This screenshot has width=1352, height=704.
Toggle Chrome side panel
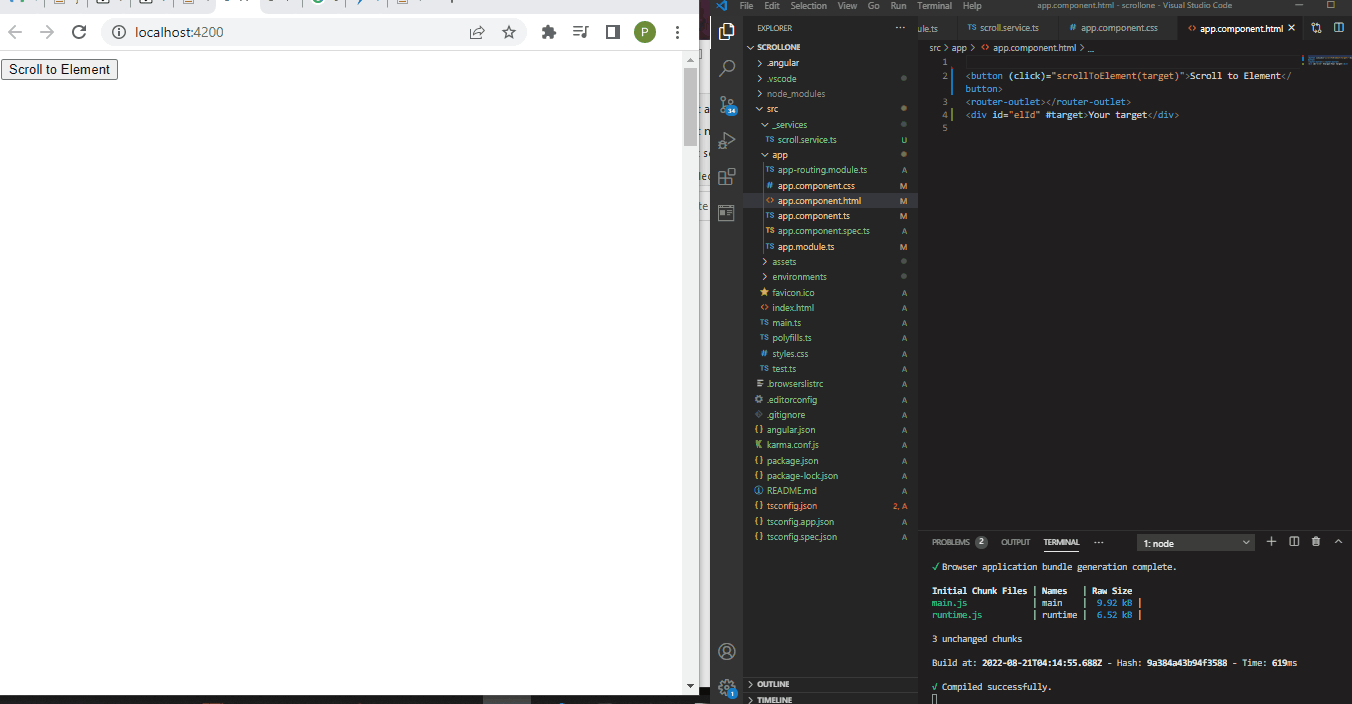click(x=613, y=32)
